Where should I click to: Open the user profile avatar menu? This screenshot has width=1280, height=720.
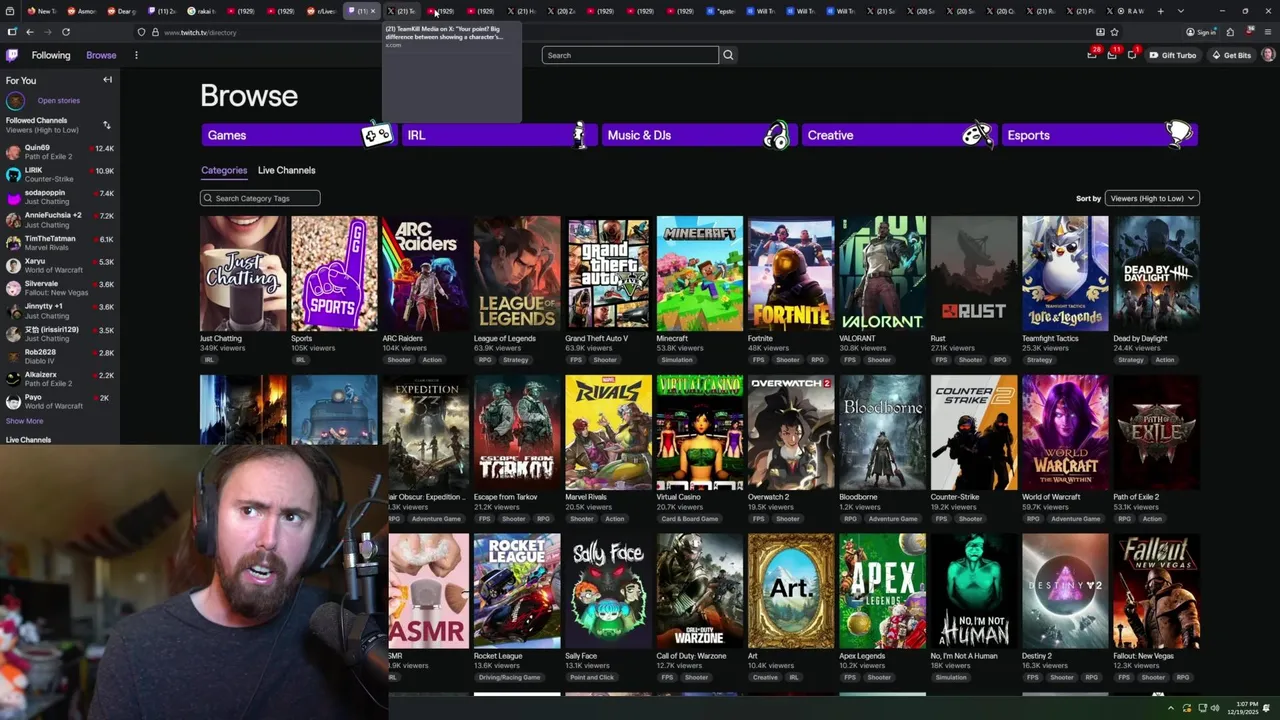[1268, 55]
